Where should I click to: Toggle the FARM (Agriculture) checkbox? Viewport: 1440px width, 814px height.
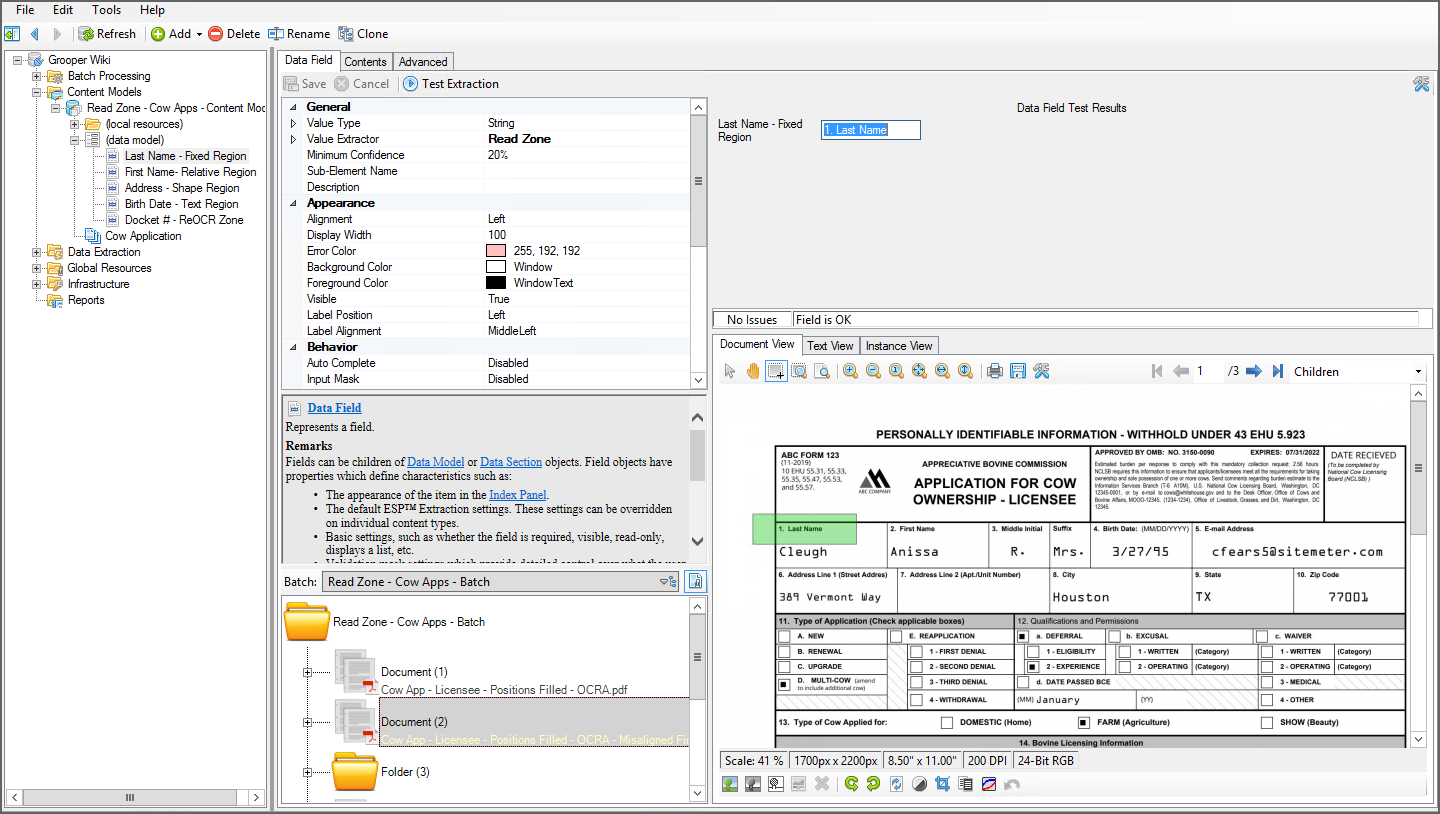pos(1083,722)
